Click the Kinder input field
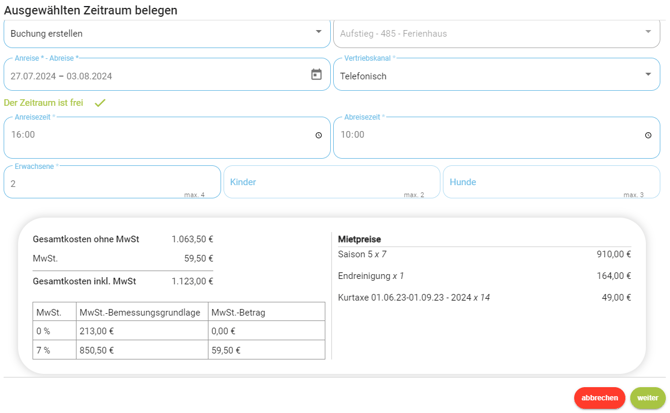This screenshot has height=413, width=670. [320, 183]
